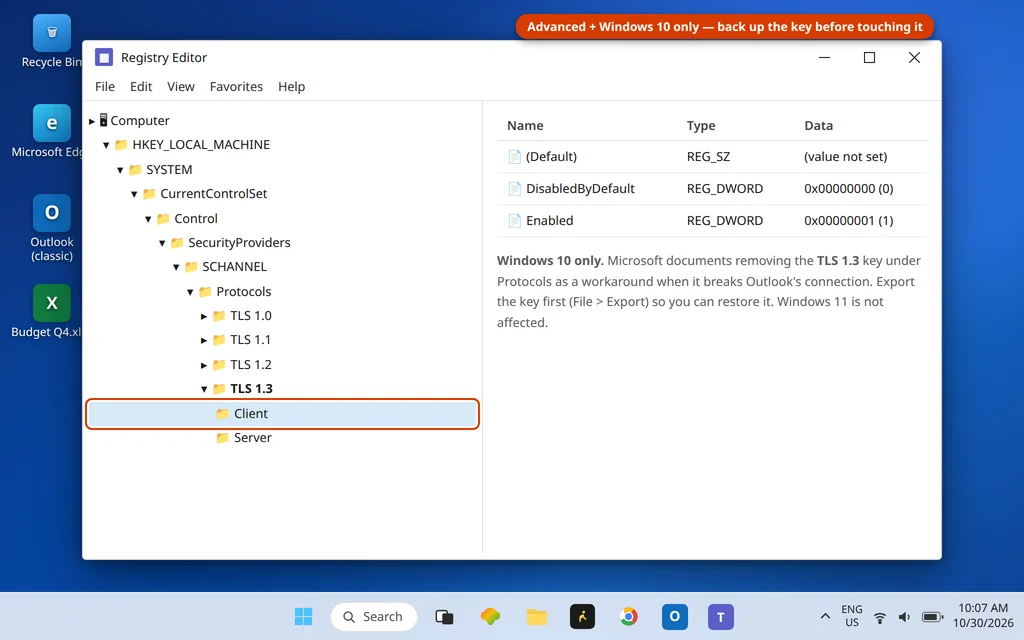Click the 0x00000001 (1) data cell
Image resolution: width=1024 pixels, height=640 pixels.
[848, 221]
